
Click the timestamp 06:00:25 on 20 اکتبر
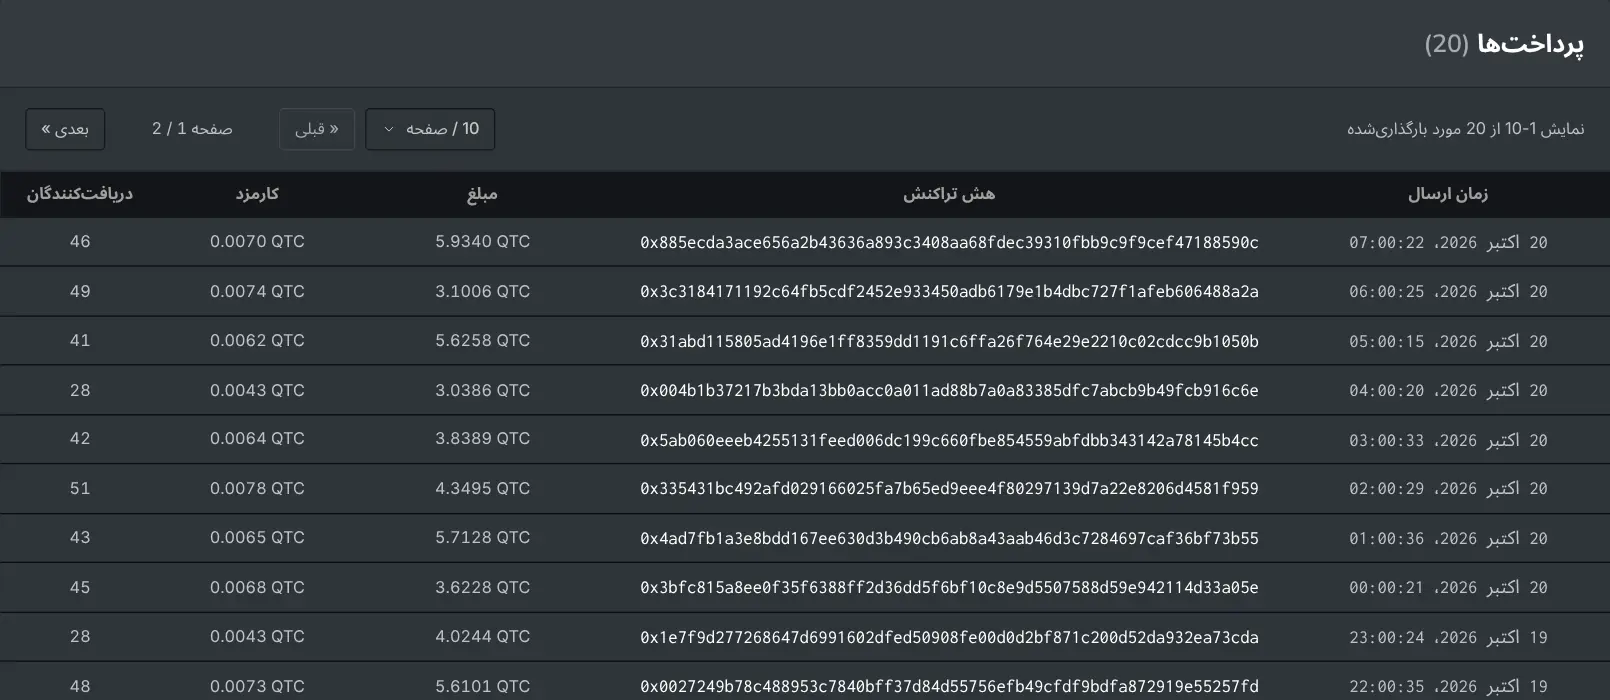coord(1448,292)
